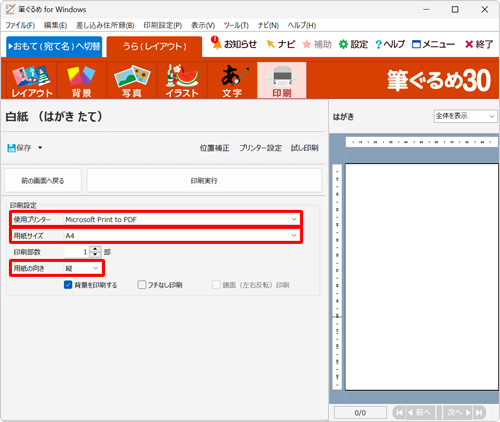Expand the 用紙サイズ A4 dropdown
Viewport: 500px width, 422px height.
tap(294, 236)
